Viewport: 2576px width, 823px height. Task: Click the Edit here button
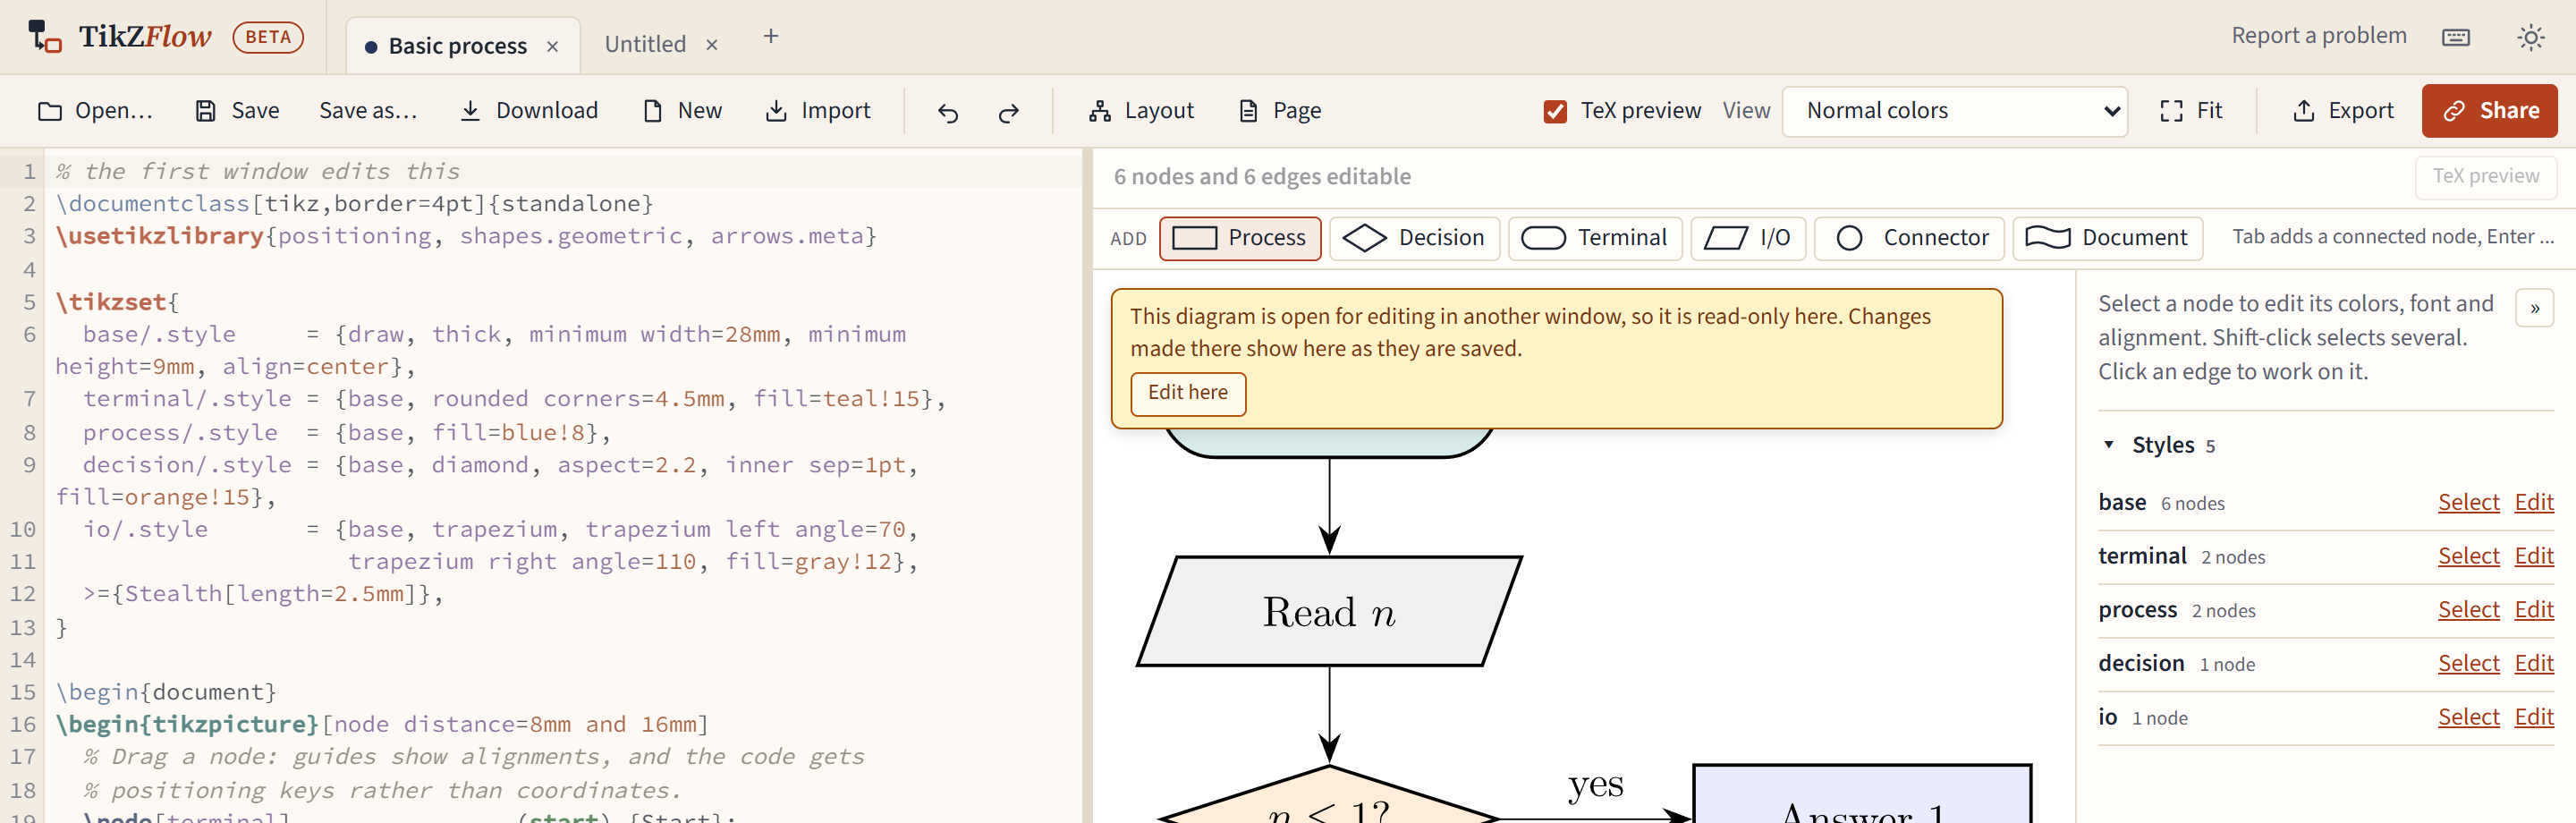[x=1187, y=393]
